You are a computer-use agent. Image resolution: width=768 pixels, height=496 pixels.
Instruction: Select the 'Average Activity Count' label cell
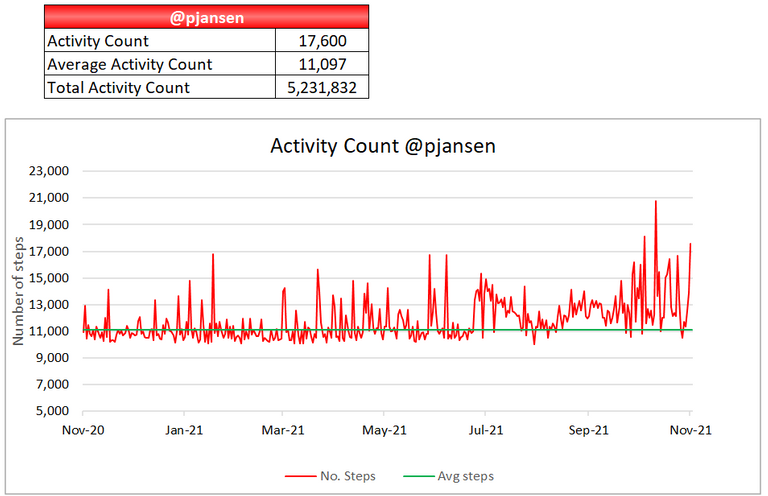(x=160, y=64)
